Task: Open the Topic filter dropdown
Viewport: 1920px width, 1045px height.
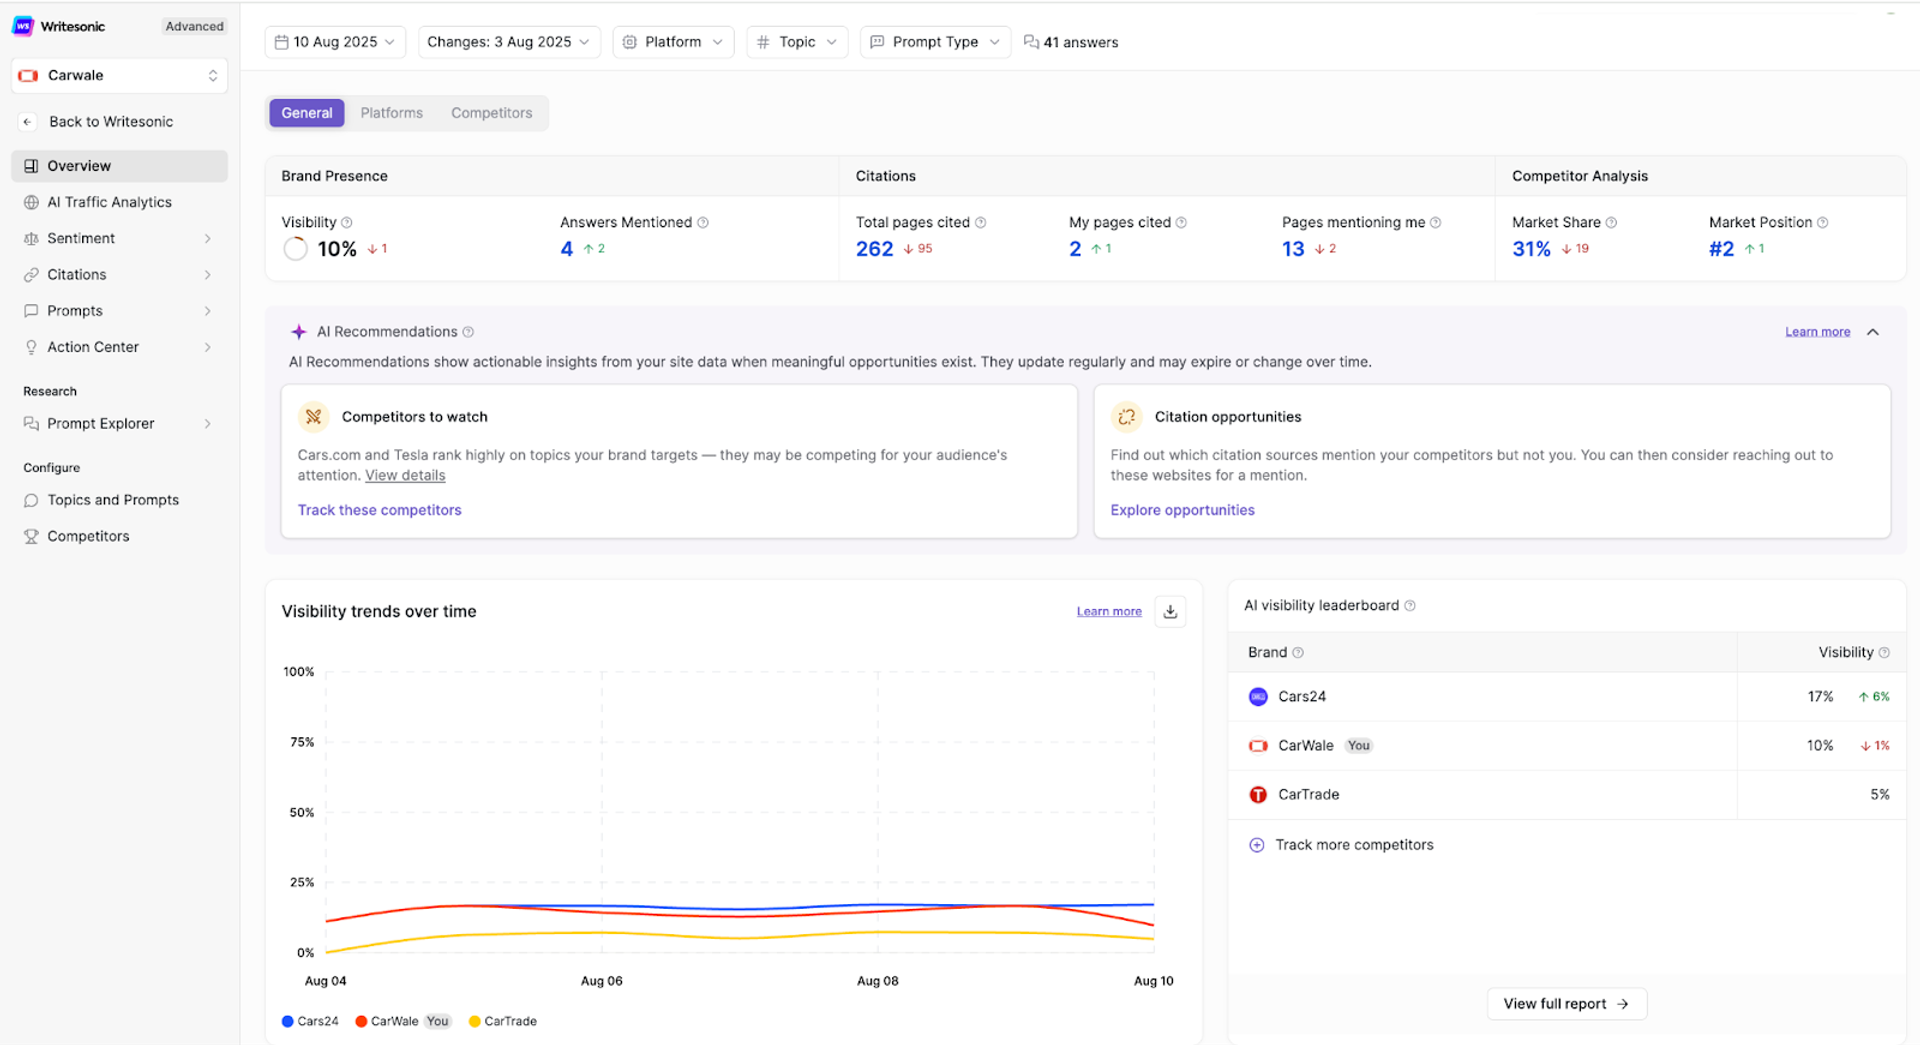Action: point(797,42)
